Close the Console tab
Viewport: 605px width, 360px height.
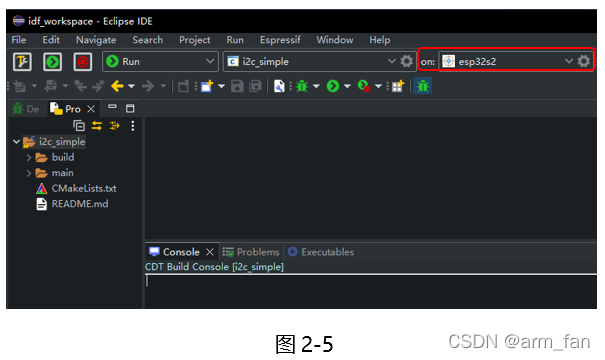click(x=210, y=252)
